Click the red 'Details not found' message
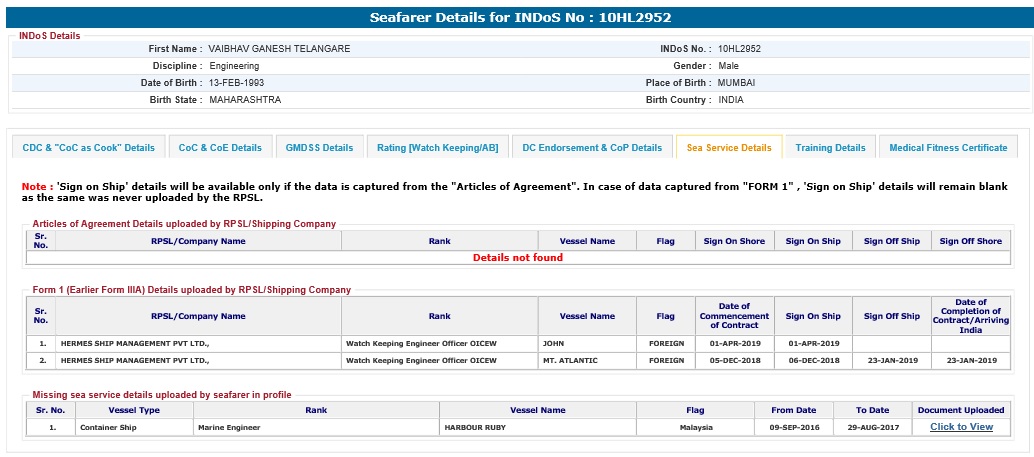Viewport: 1034px width, 457px height. pos(517,258)
